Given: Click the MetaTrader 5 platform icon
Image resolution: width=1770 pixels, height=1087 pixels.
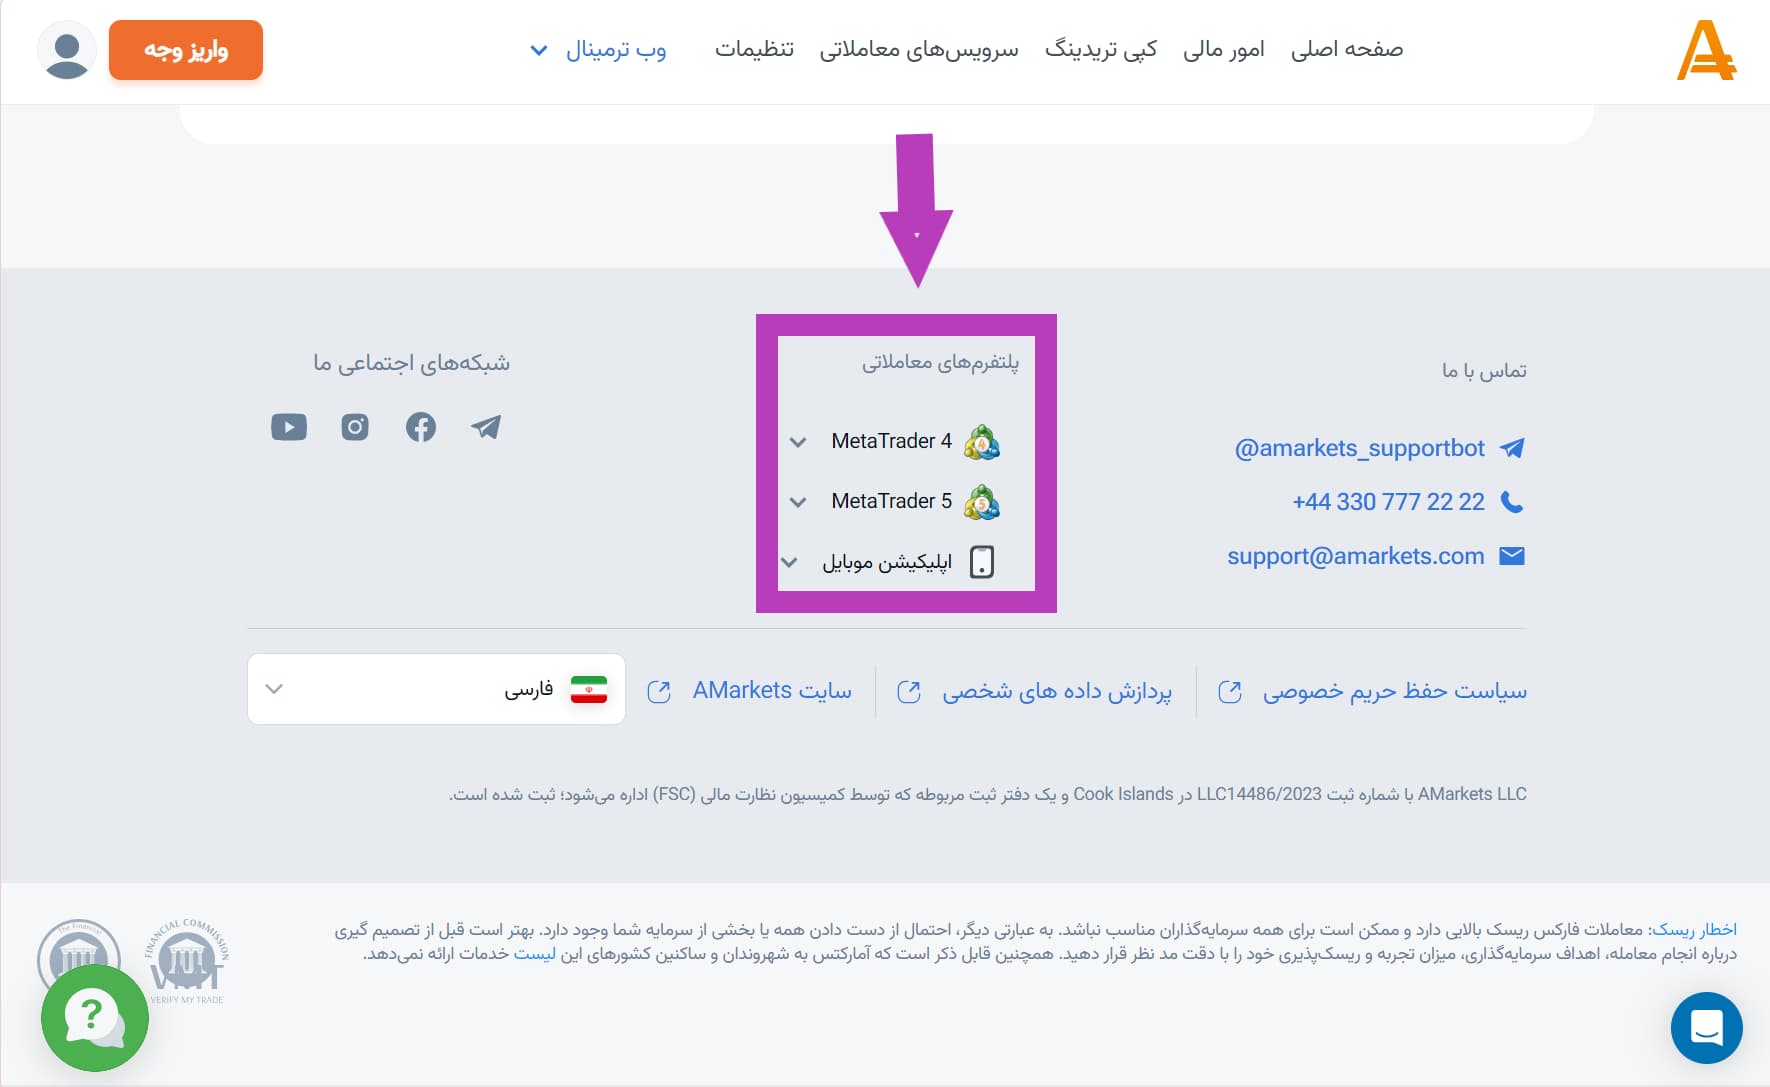Looking at the screenshot, I should click(982, 502).
